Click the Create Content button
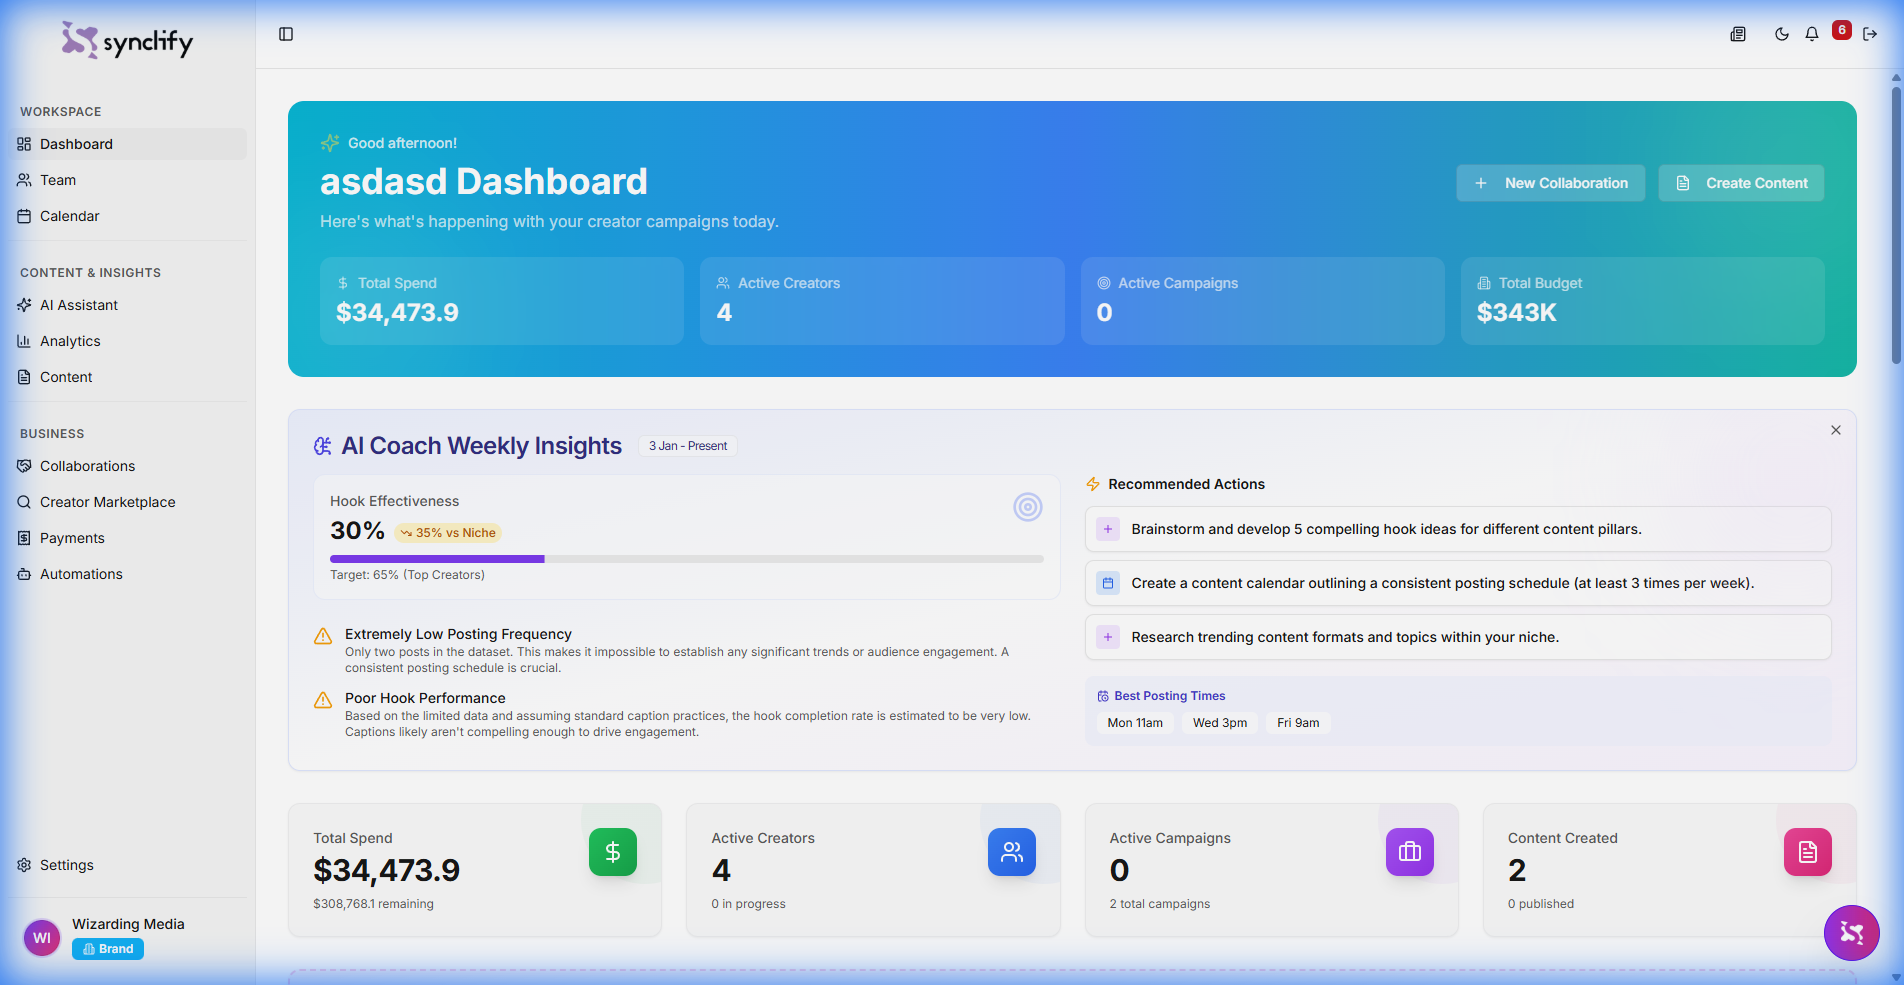Screen dimensions: 1904x985 point(1740,183)
